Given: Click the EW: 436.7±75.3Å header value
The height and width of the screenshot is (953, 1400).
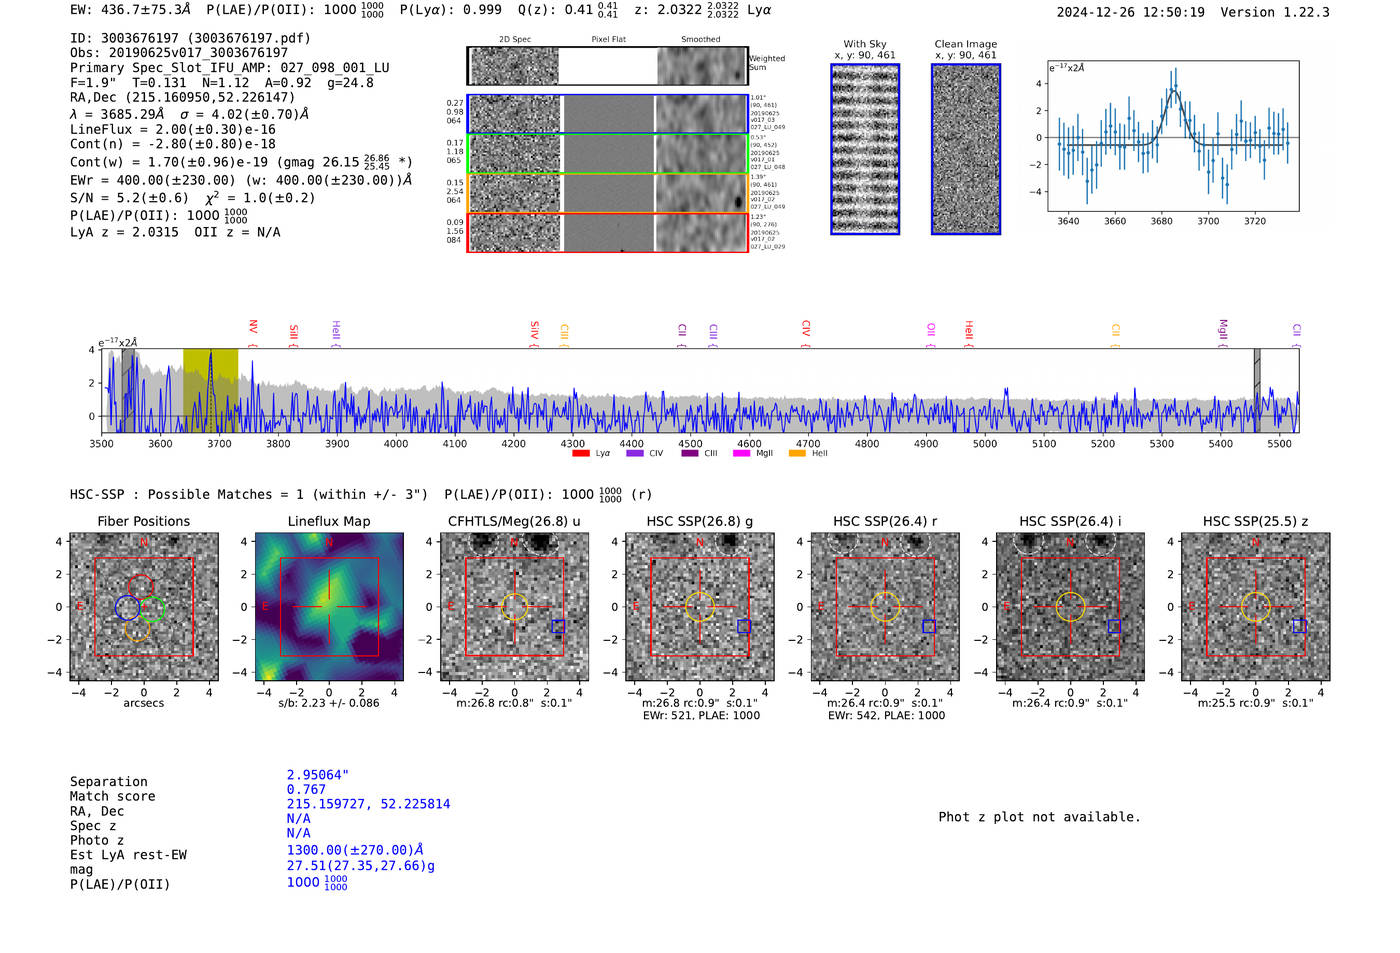Looking at the screenshot, I should pos(130,9).
